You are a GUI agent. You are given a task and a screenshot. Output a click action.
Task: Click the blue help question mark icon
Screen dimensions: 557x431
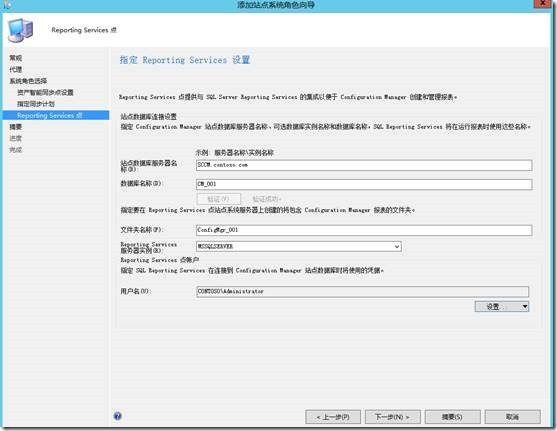[x=118, y=416]
